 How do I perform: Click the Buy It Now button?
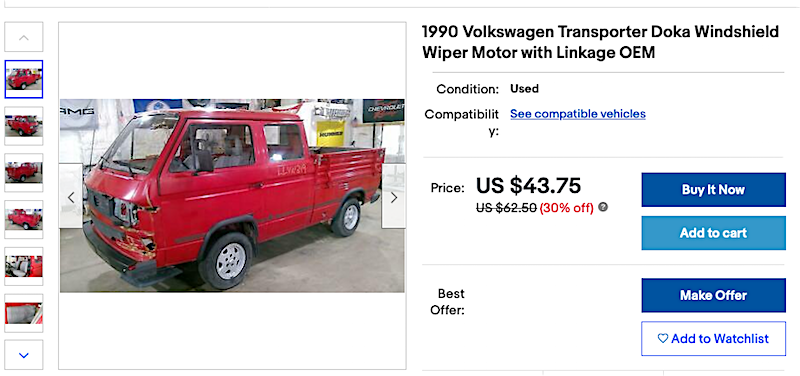point(713,190)
